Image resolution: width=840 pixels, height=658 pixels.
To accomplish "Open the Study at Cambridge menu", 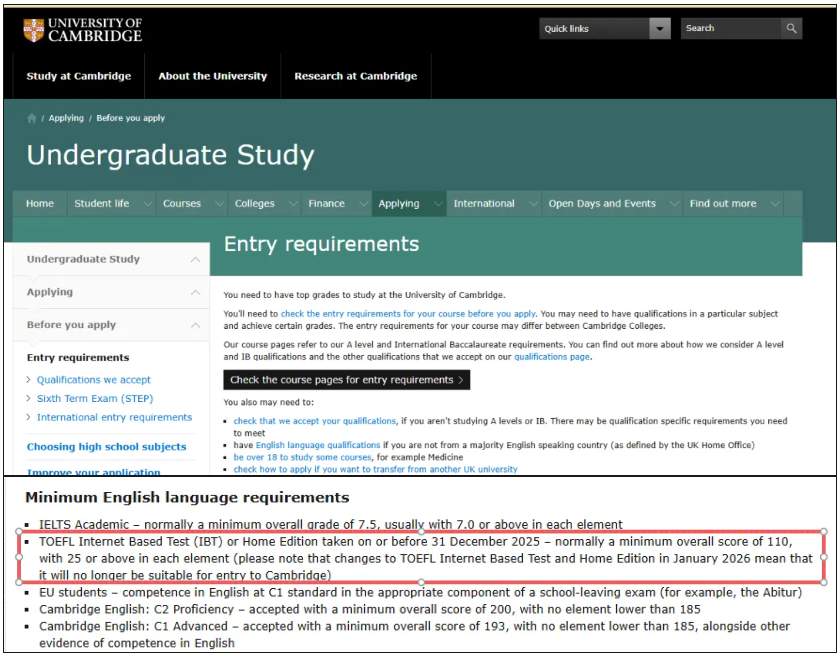I will [x=78, y=76].
